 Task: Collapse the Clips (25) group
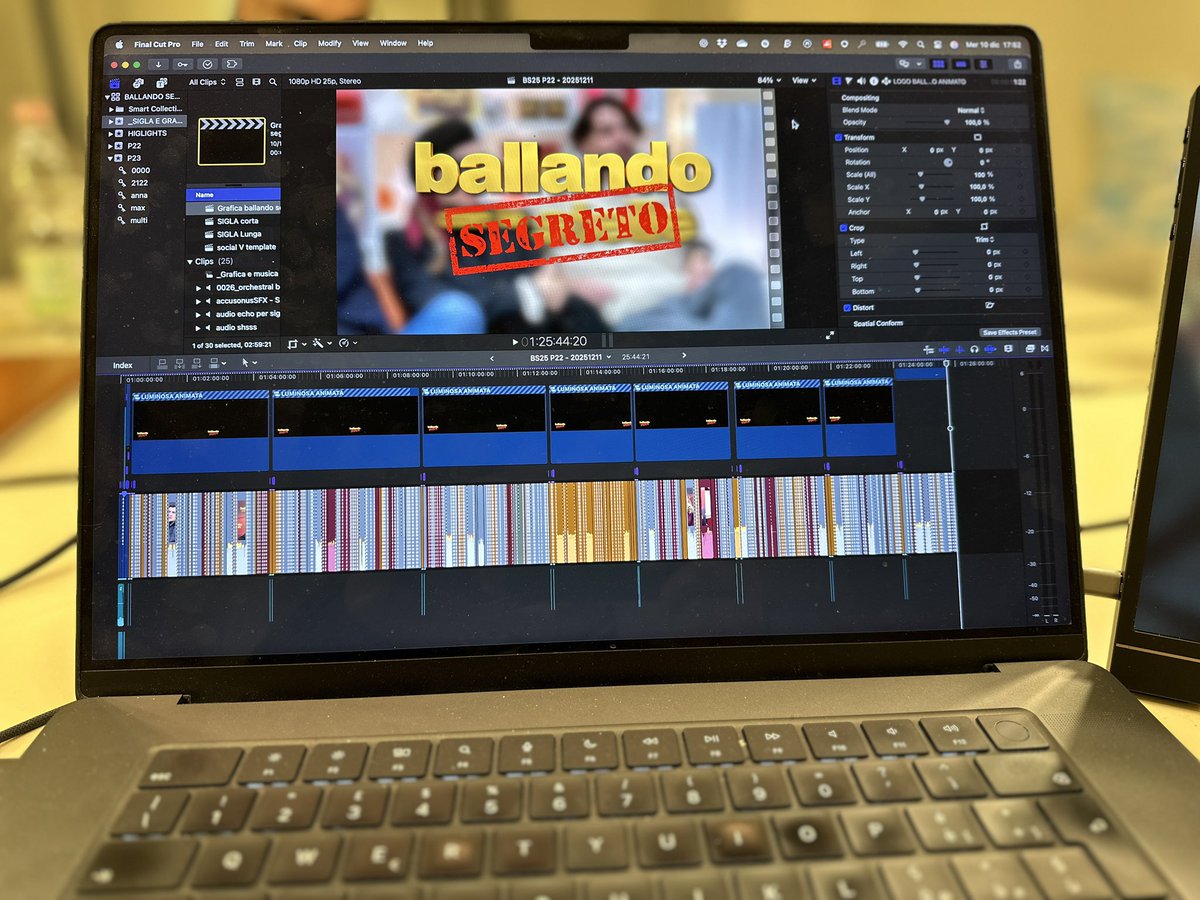tap(190, 261)
